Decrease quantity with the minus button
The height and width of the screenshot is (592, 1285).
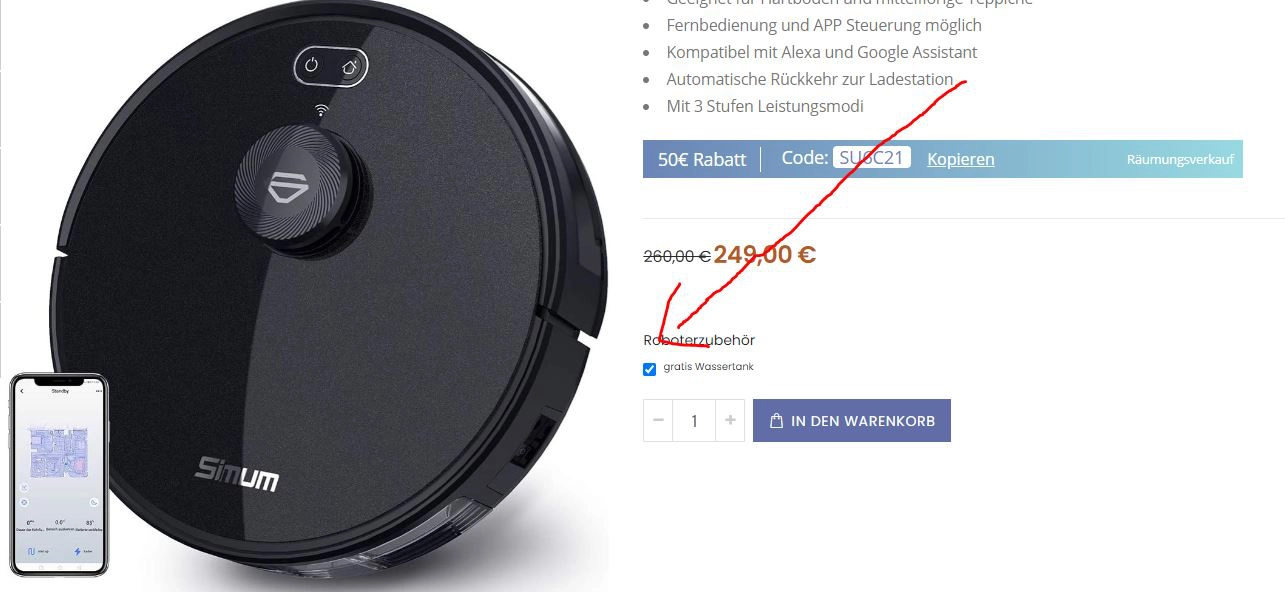[x=658, y=421]
